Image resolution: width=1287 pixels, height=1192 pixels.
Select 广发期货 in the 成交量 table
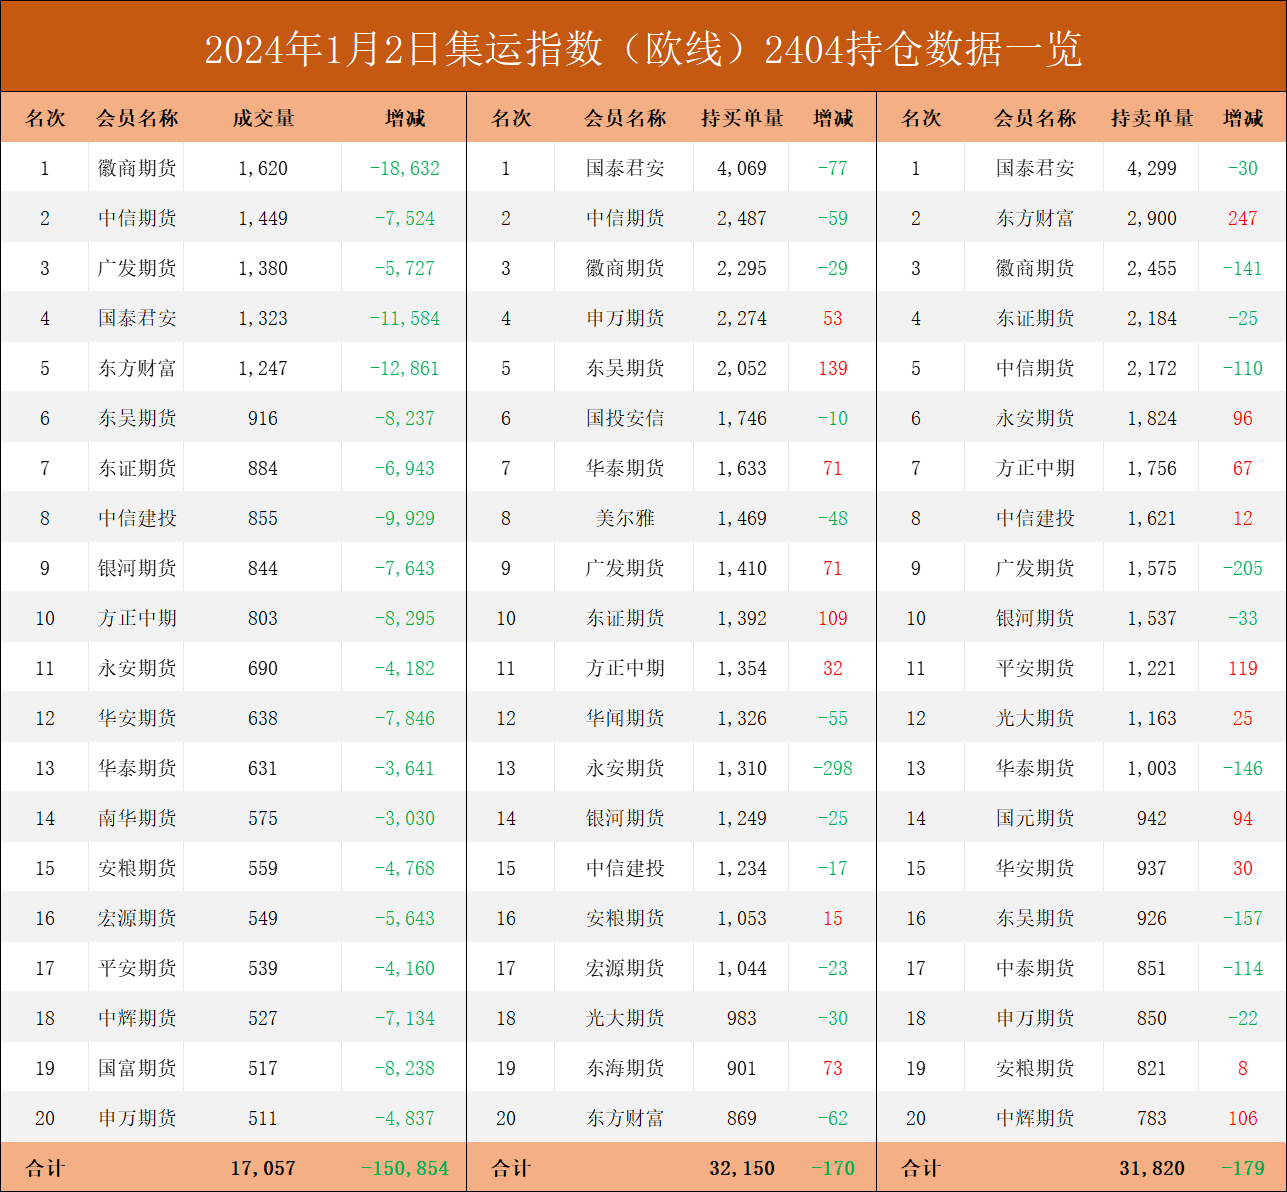(x=137, y=268)
